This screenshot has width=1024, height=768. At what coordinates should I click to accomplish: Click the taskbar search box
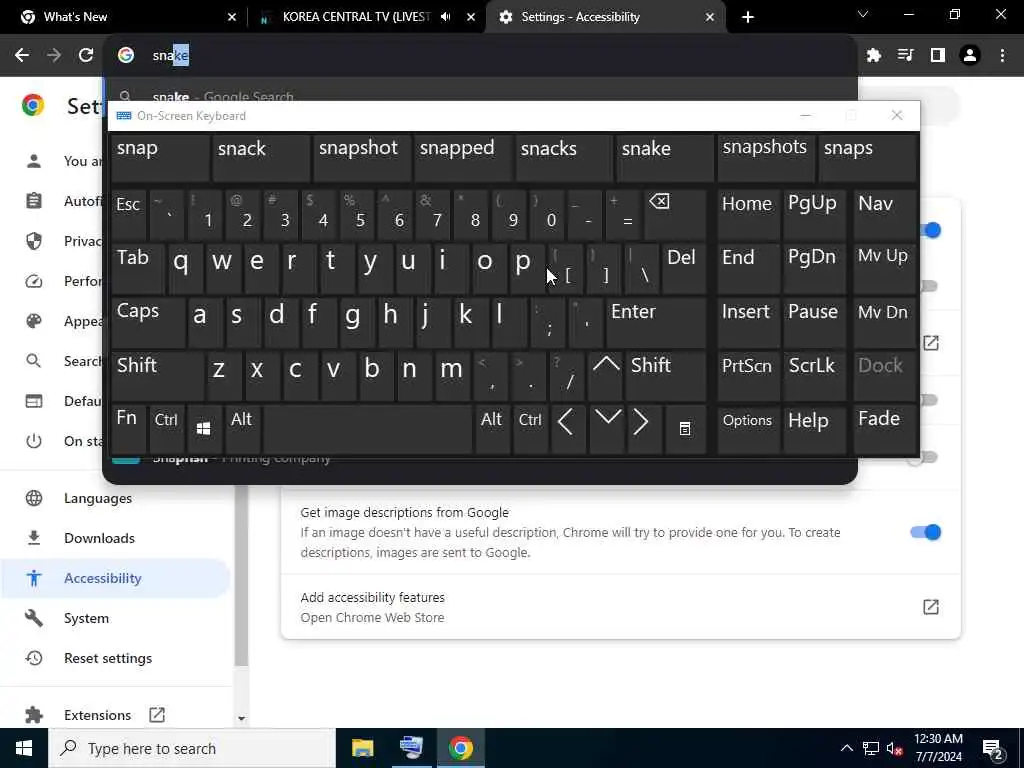point(192,748)
